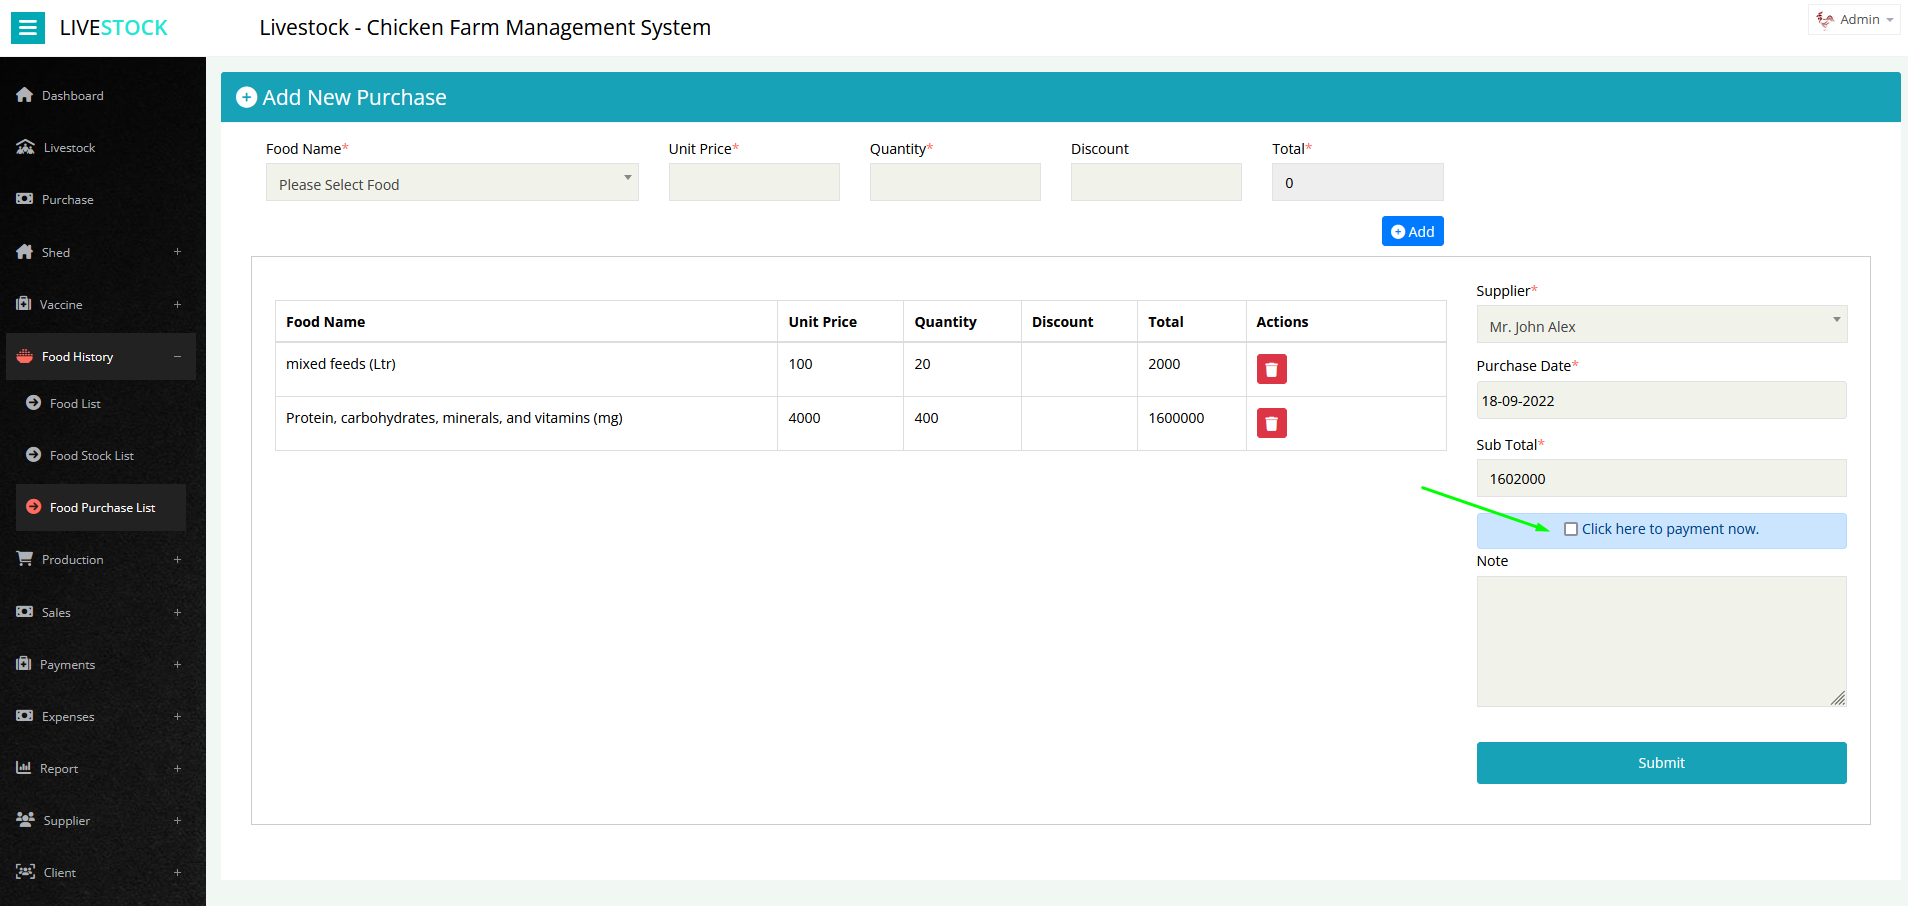Open the Supplier dropdown showing Mr. John Alex
Viewport: 1908px width, 906px height.
[x=1660, y=325]
